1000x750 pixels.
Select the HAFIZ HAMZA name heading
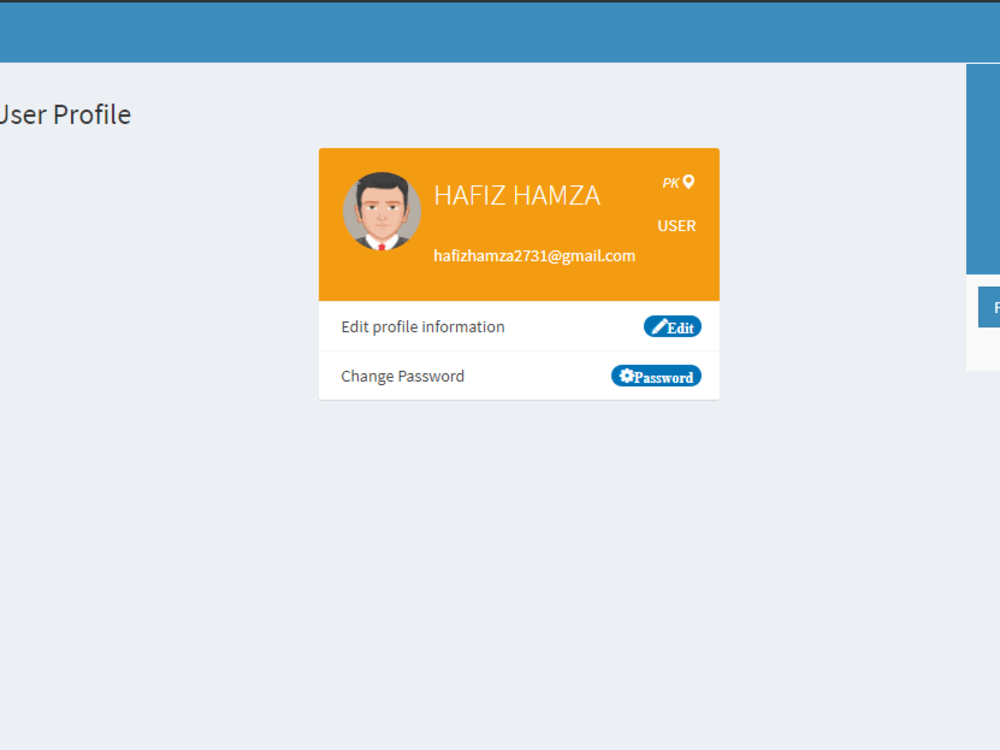(x=517, y=195)
